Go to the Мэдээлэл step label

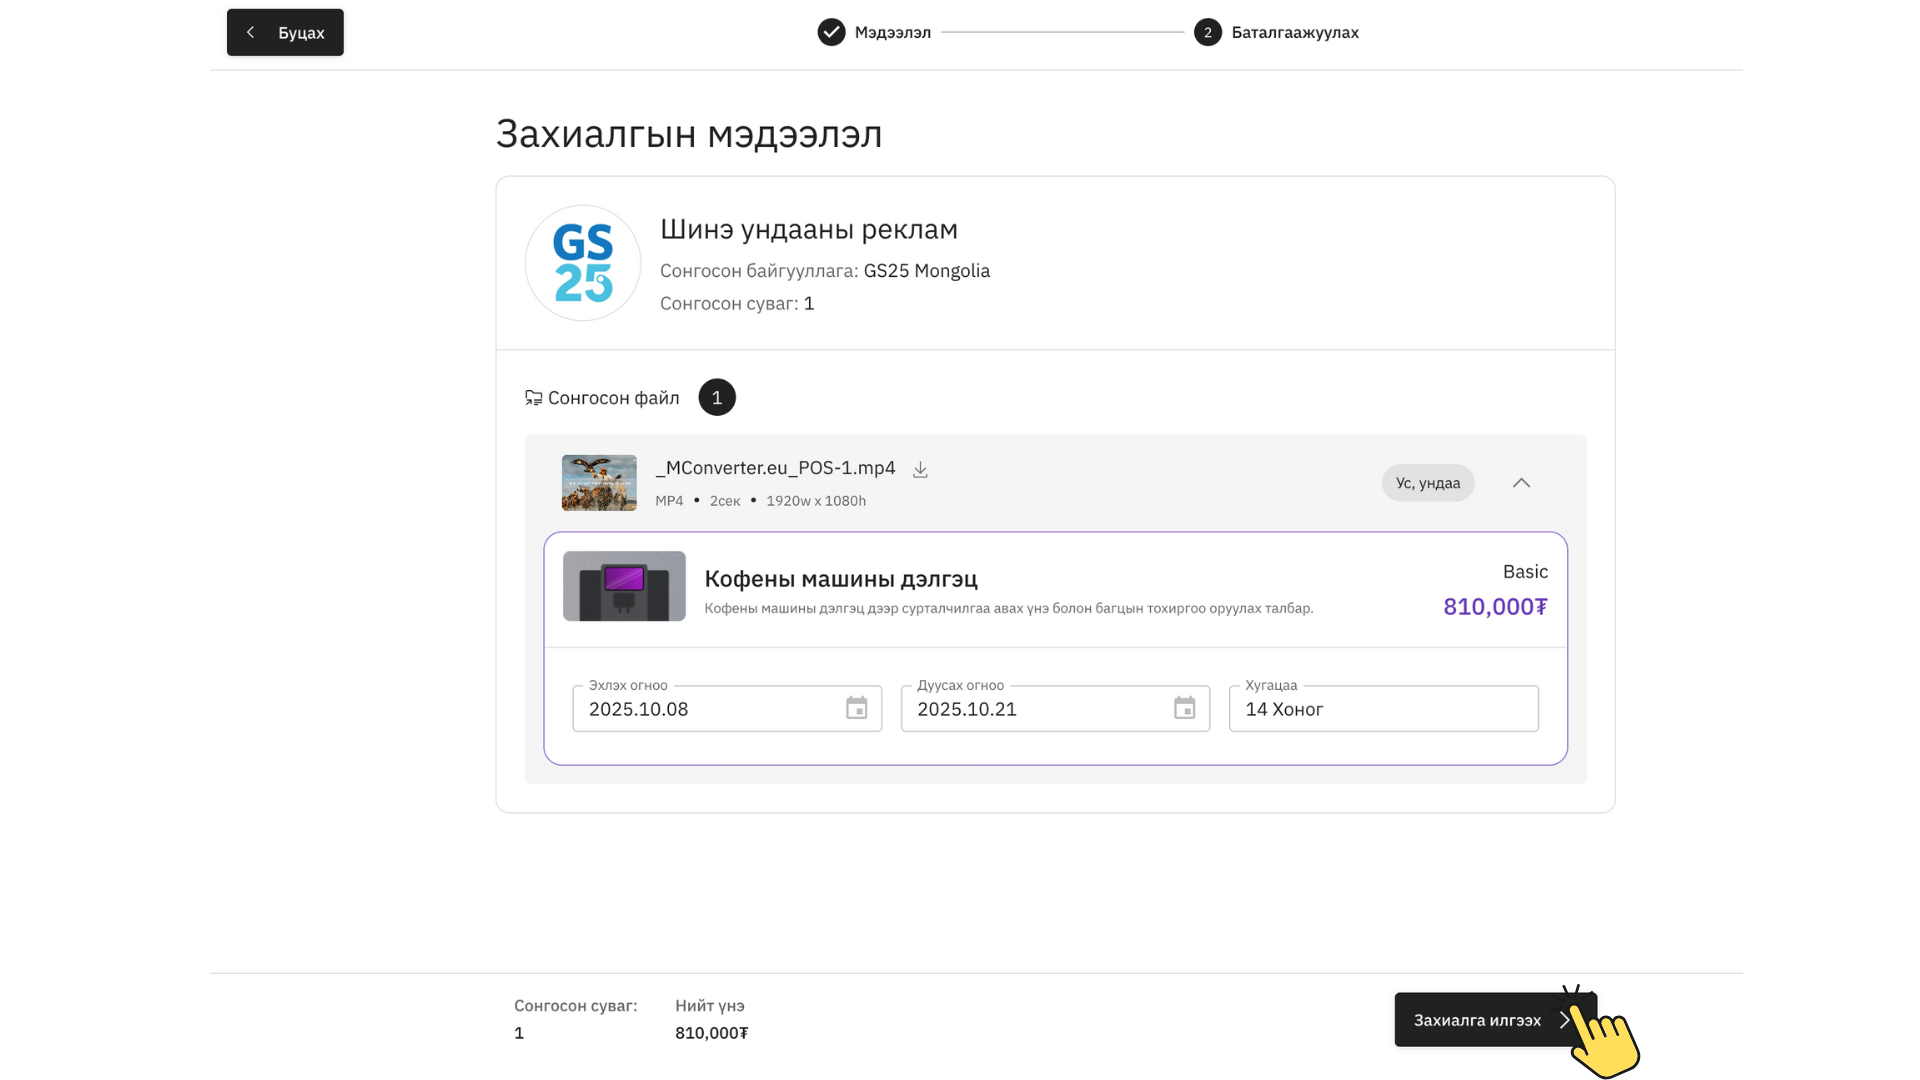pos(892,32)
